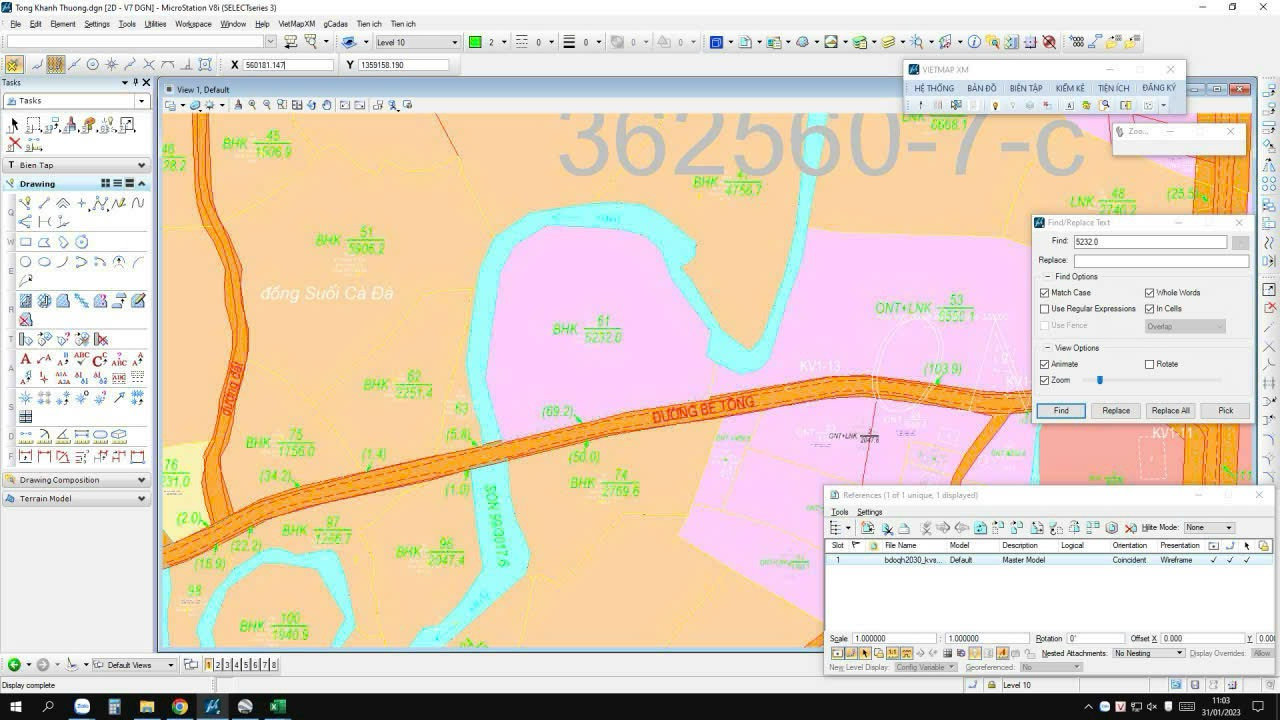Open the Level 10 active level dropdown
Image resolution: width=1280 pixels, height=720 pixels.
tap(417, 42)
